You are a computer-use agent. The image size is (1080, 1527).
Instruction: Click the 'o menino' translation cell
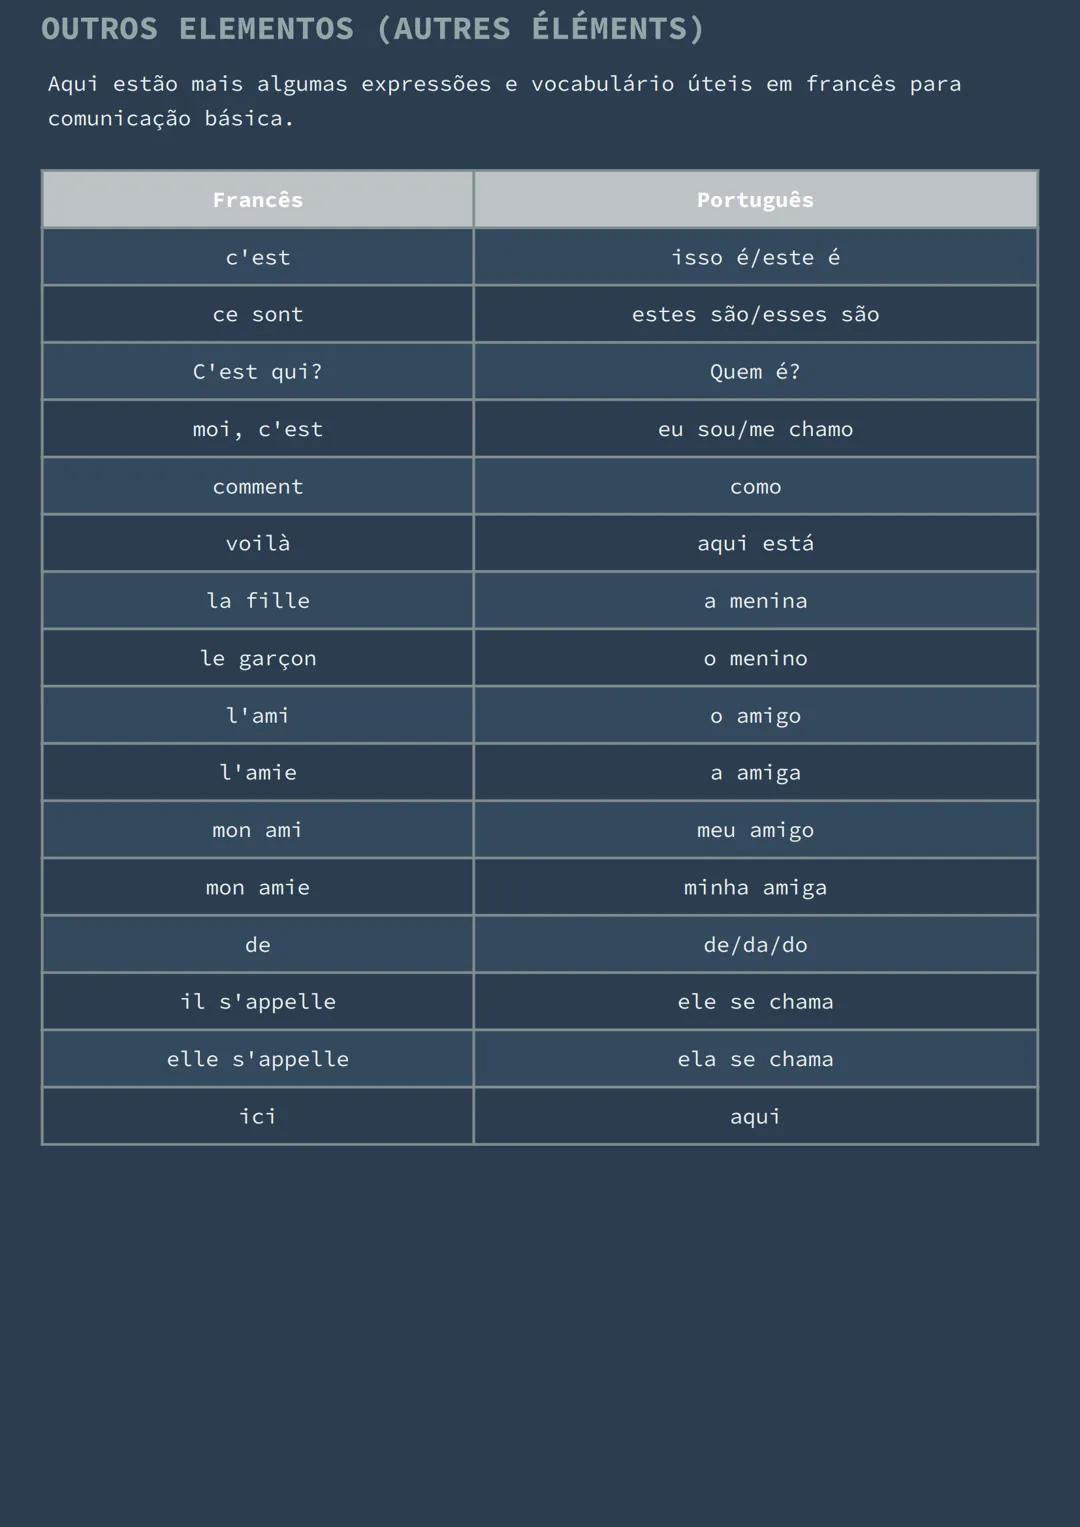point(755,658)
